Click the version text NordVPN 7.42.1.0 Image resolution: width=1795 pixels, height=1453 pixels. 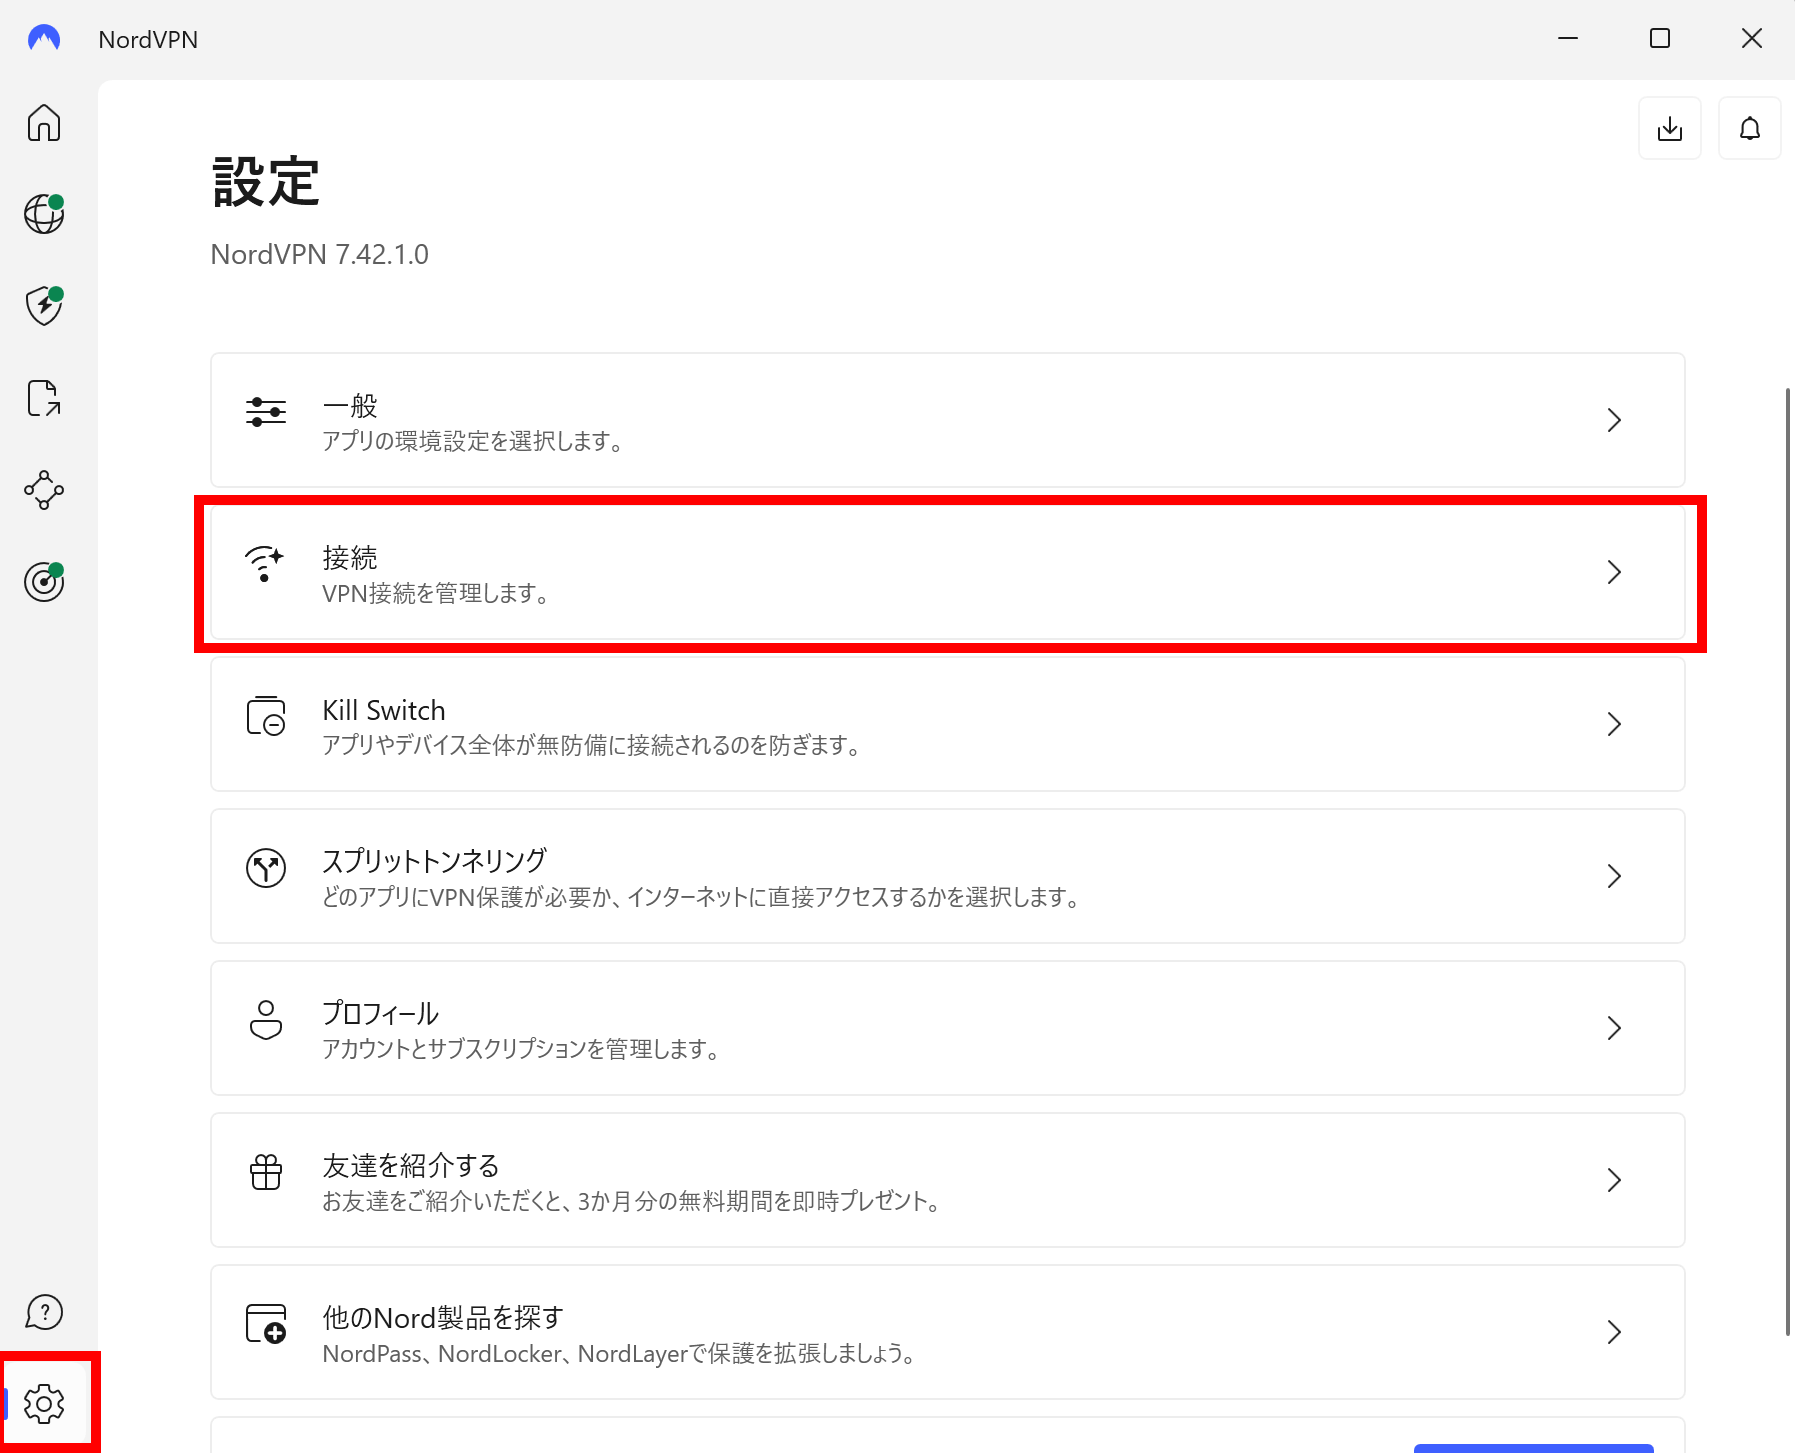coord(320,254)
